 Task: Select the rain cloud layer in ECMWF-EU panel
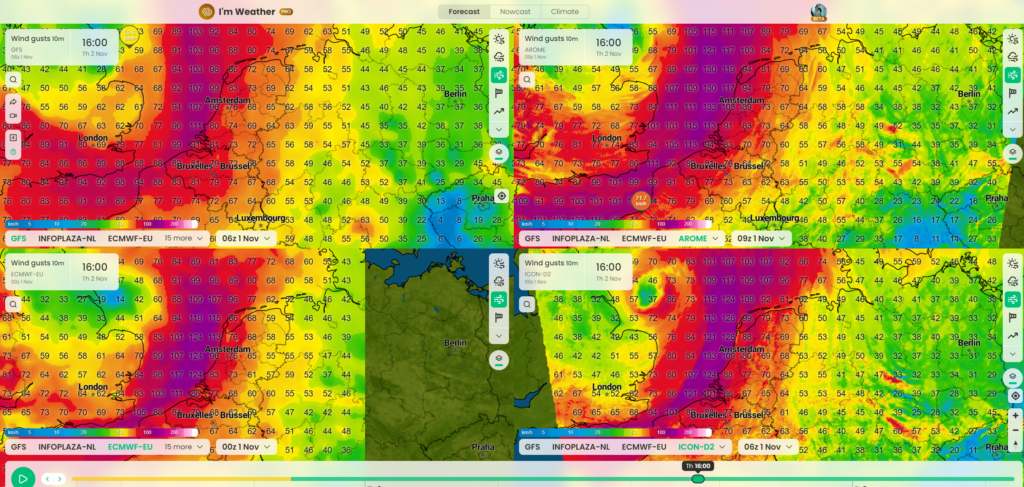coord(499,281)
